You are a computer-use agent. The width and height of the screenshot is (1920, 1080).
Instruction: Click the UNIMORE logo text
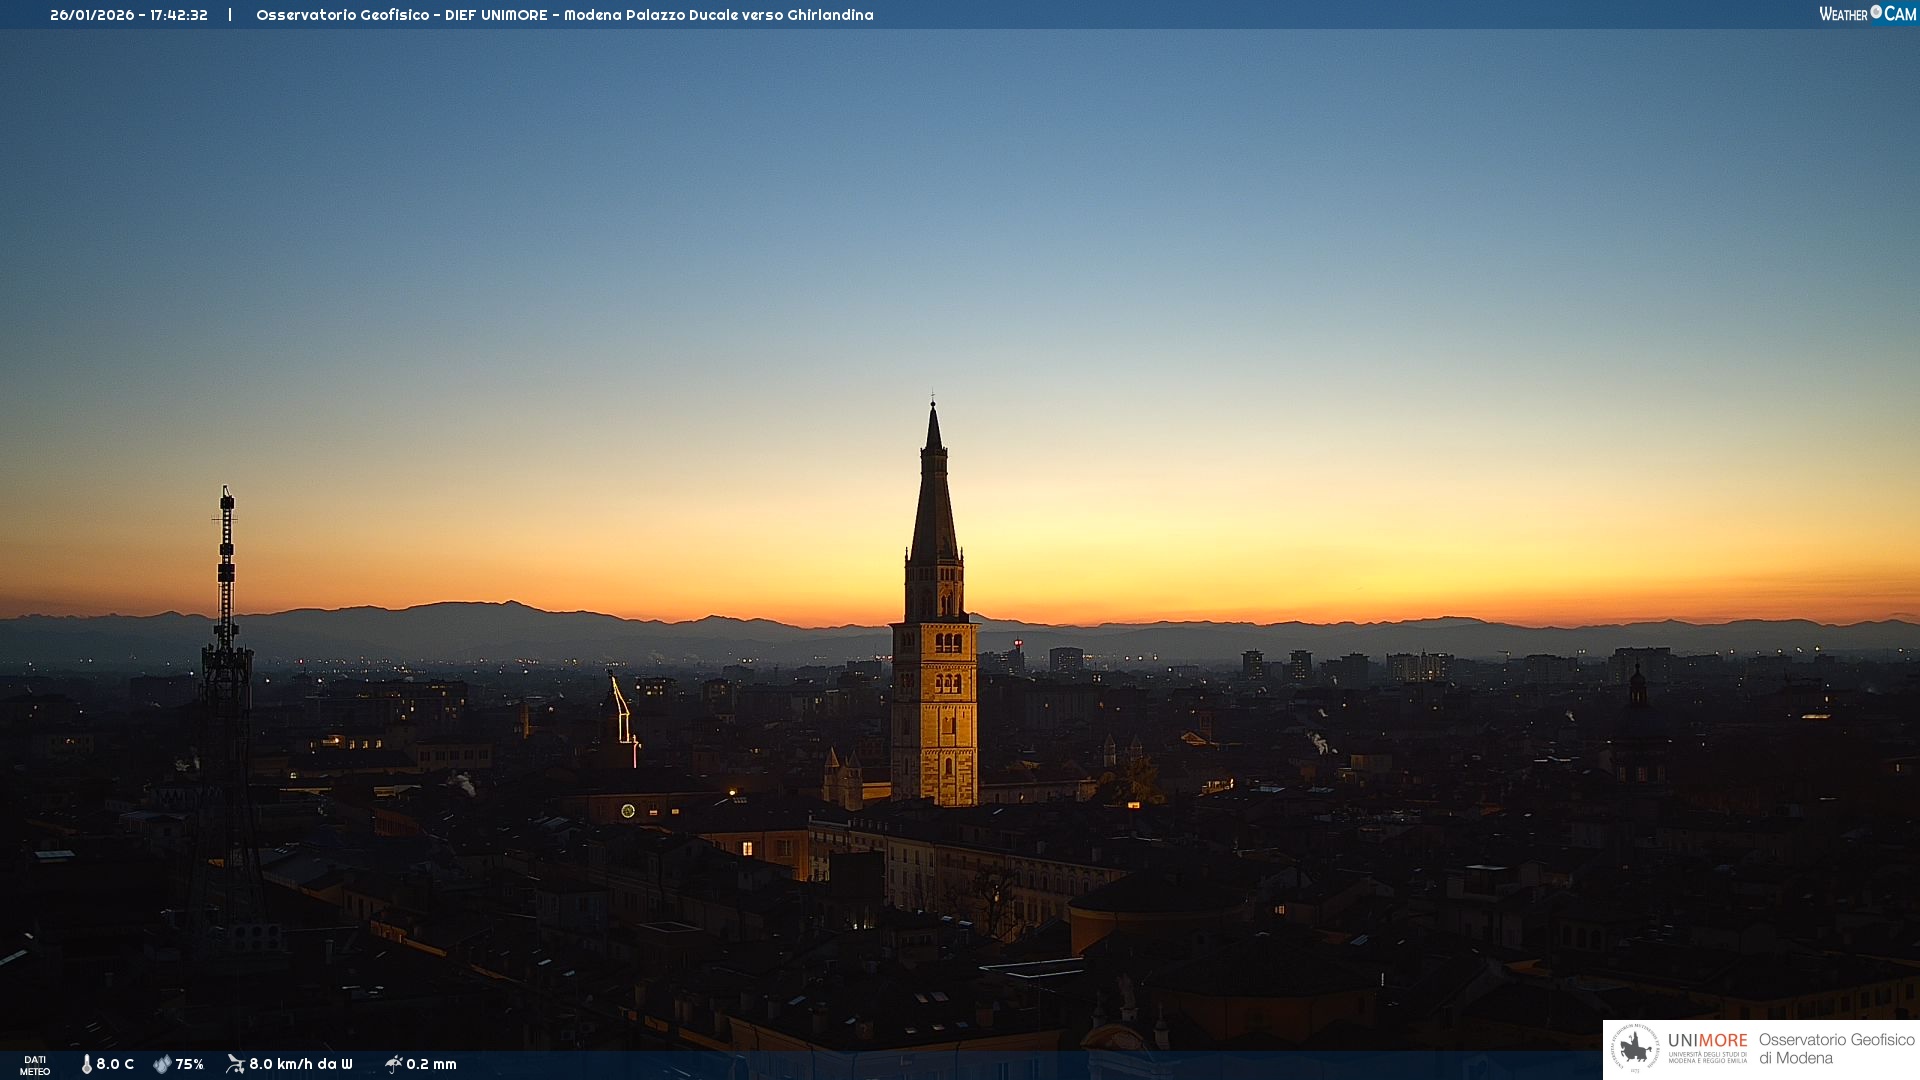tap(1707, 1041)
